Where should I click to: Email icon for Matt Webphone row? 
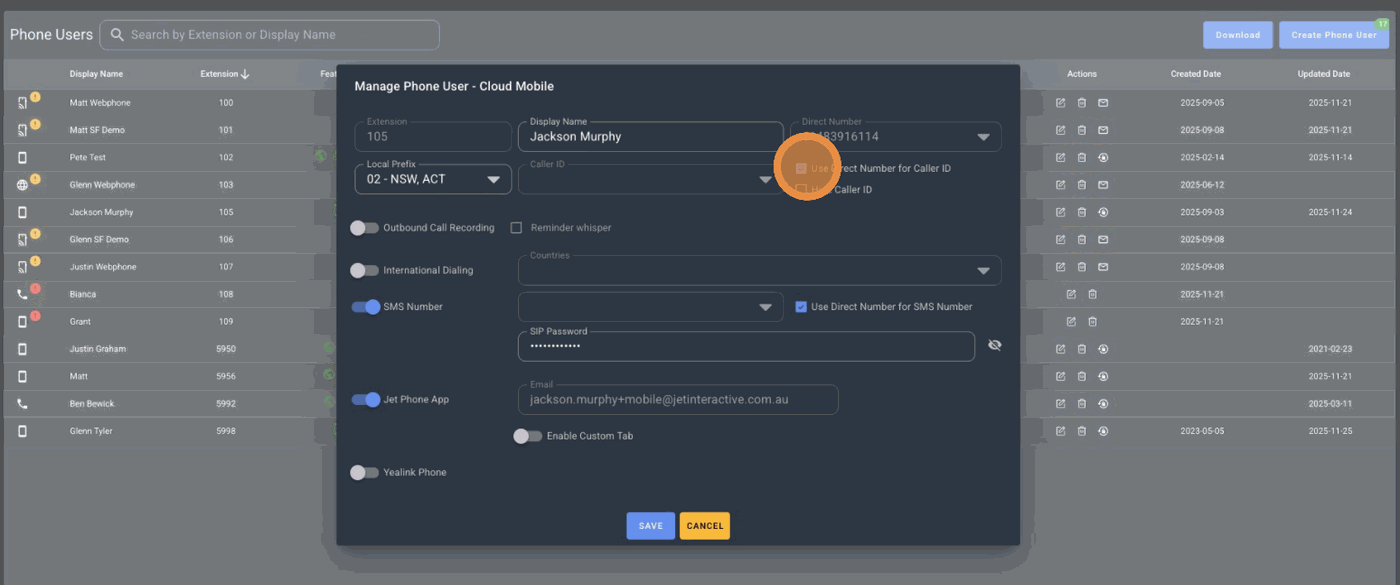1103,102
